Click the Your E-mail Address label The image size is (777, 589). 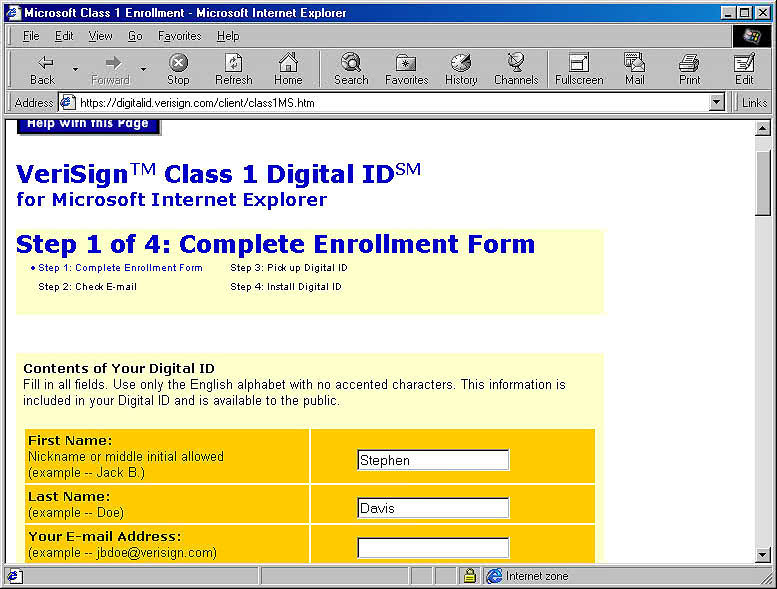[105, 536]
